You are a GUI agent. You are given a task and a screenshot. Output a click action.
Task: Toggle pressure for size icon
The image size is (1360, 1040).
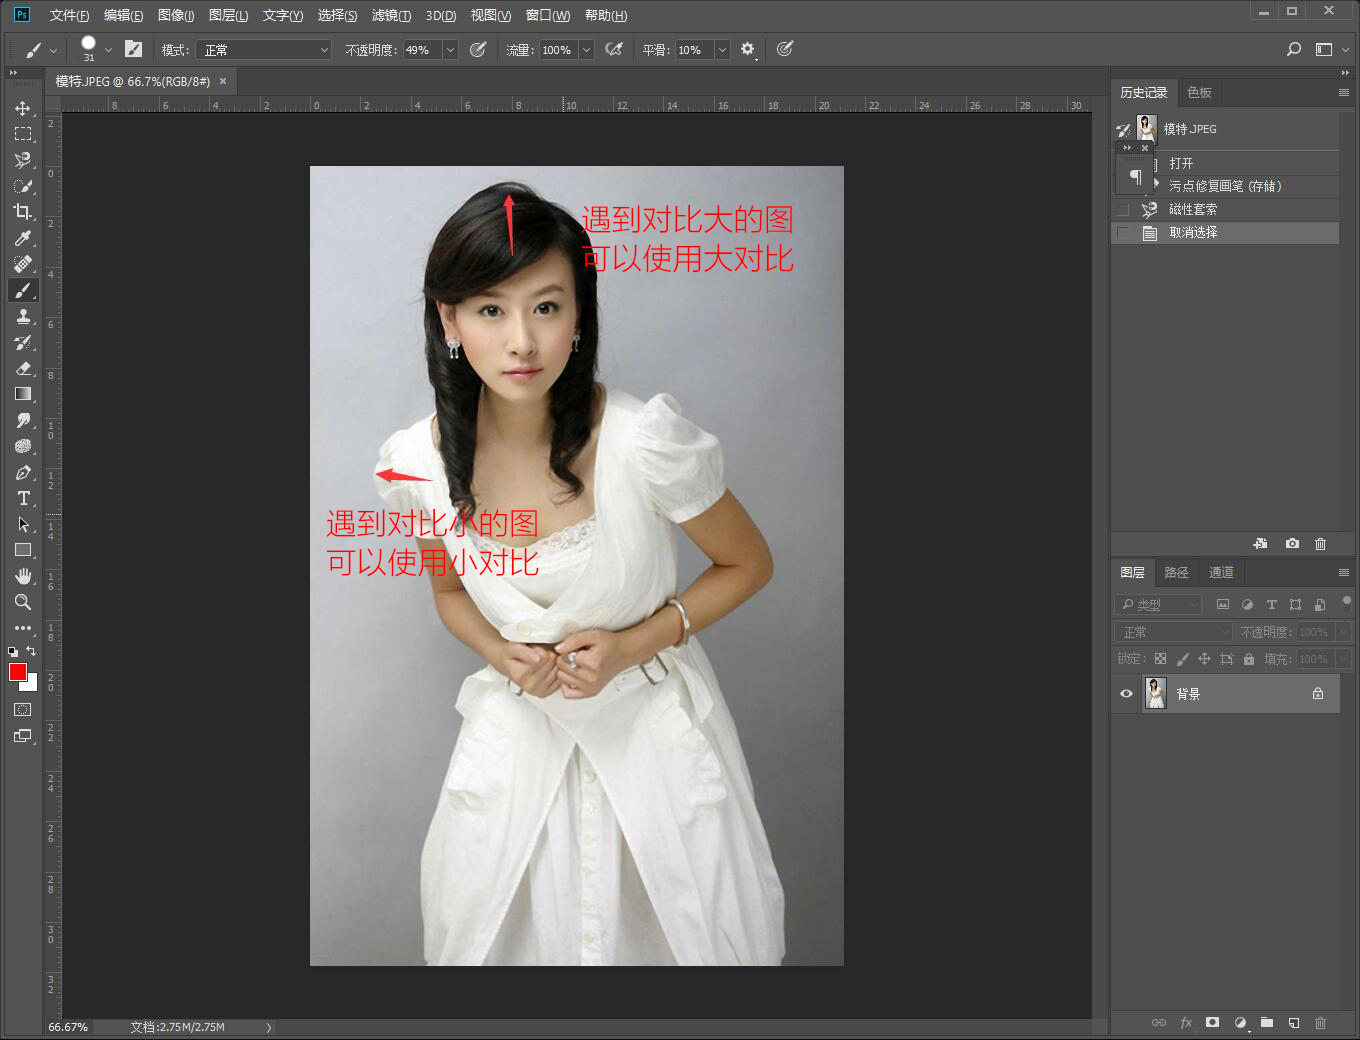point(785,49)
